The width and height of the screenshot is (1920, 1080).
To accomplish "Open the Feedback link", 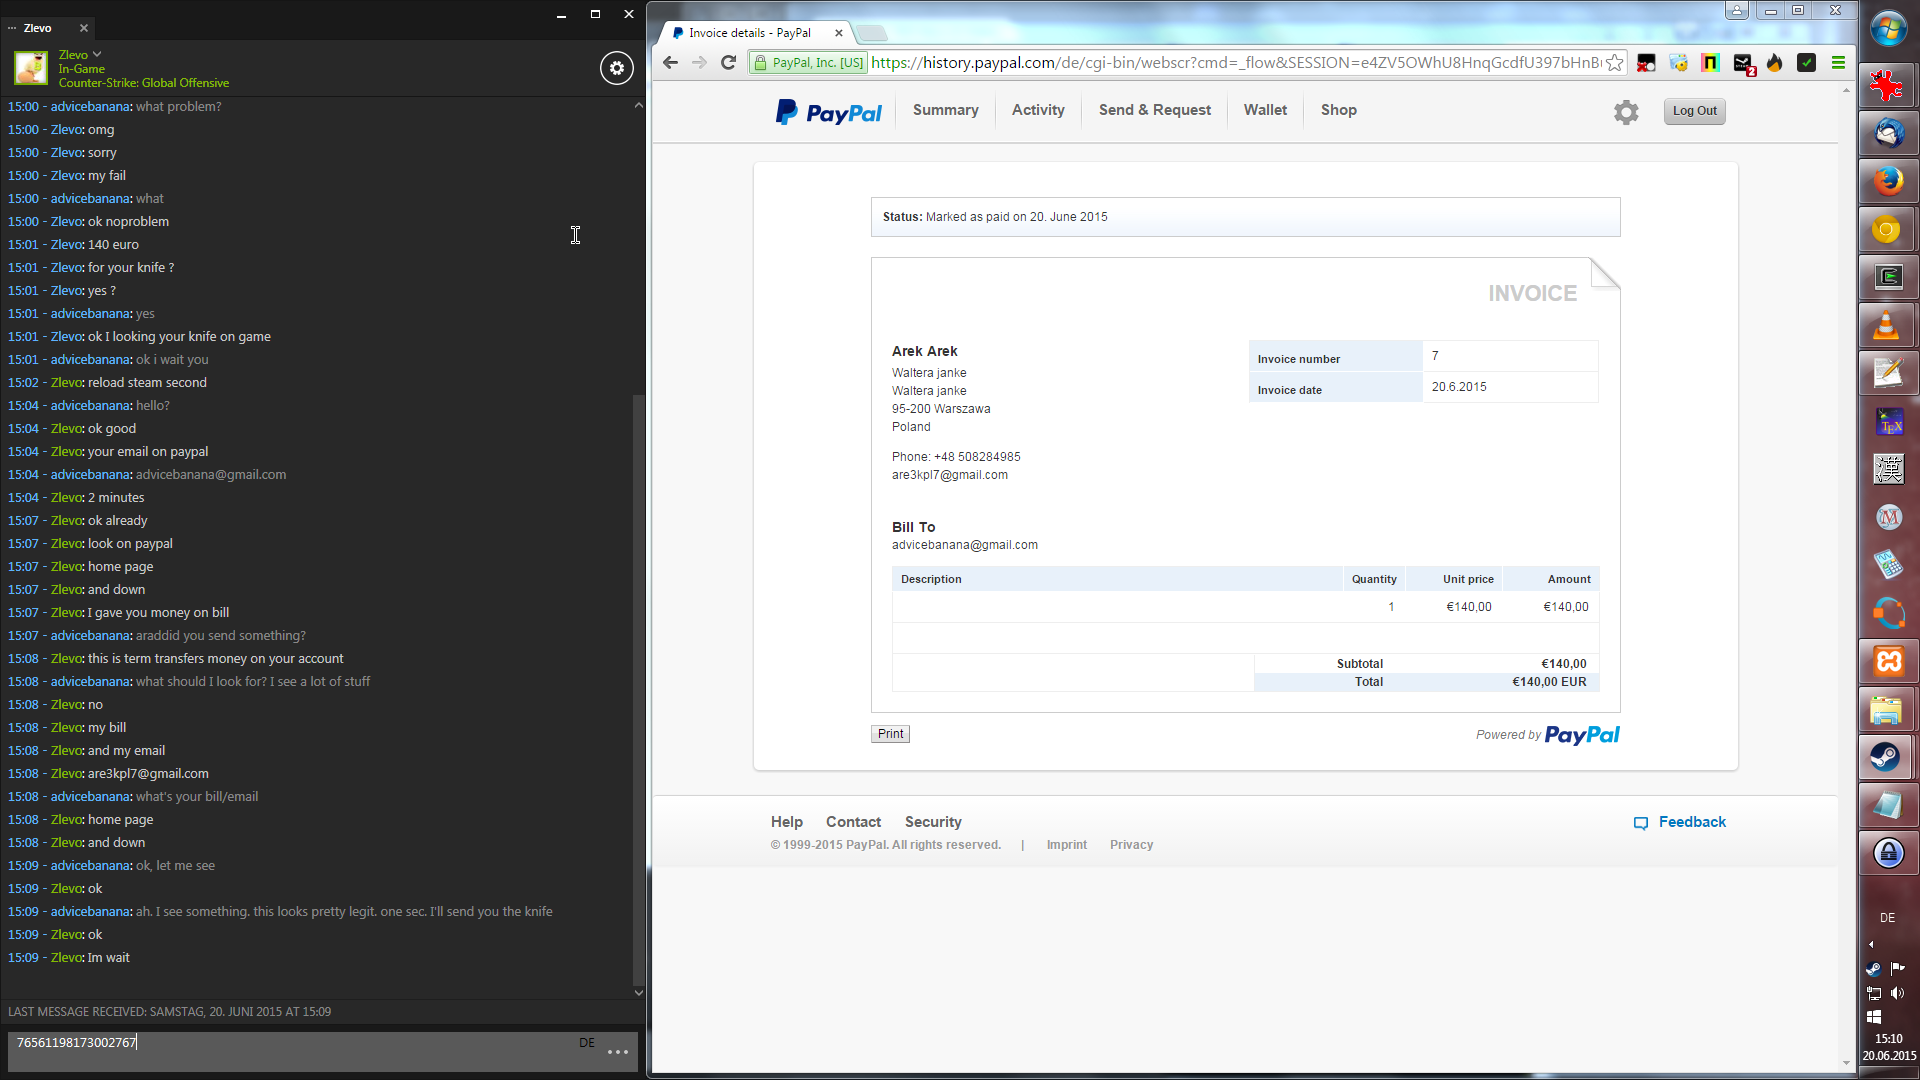I will point(1691,822).
